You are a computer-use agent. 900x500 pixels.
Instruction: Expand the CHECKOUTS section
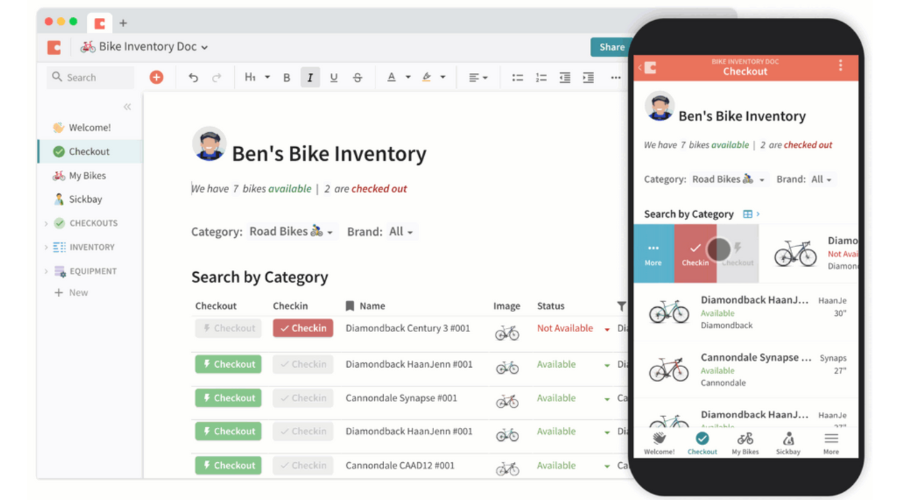[x=46, y=223]
